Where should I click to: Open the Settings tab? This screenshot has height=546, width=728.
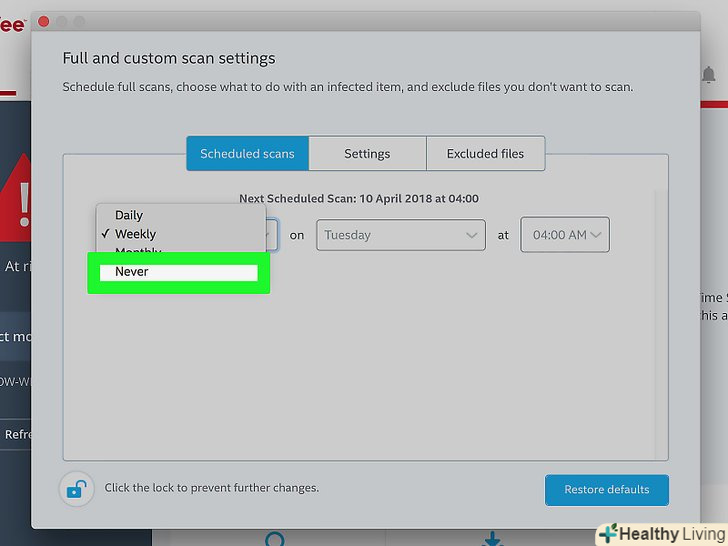(x=367, y=154)
